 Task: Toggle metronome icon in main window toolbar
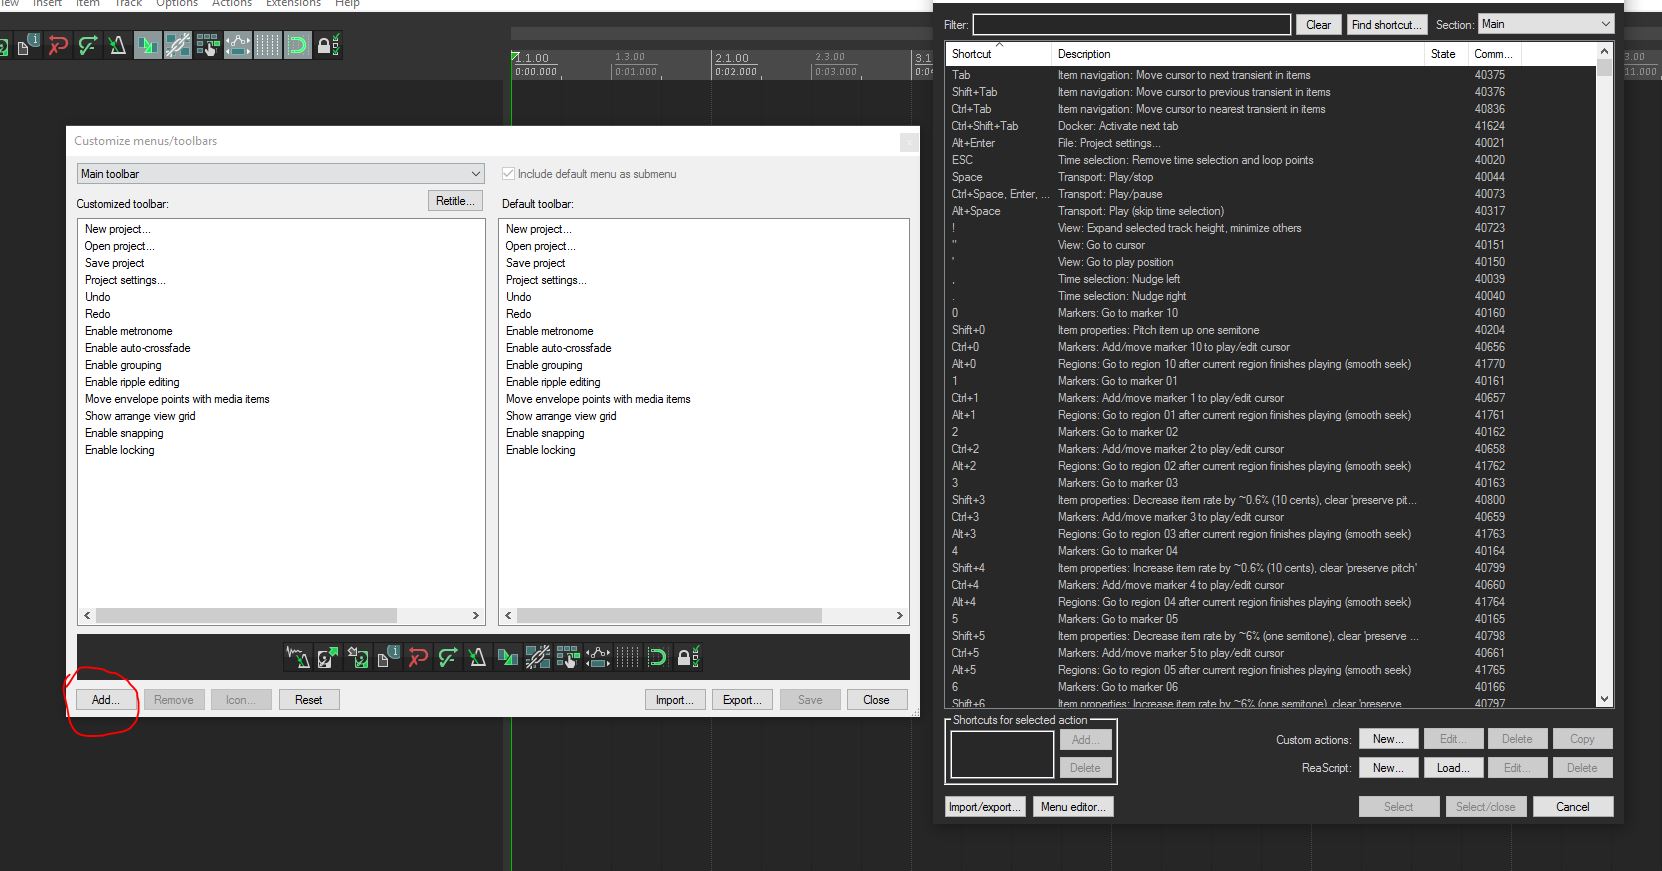pos(117,45)
